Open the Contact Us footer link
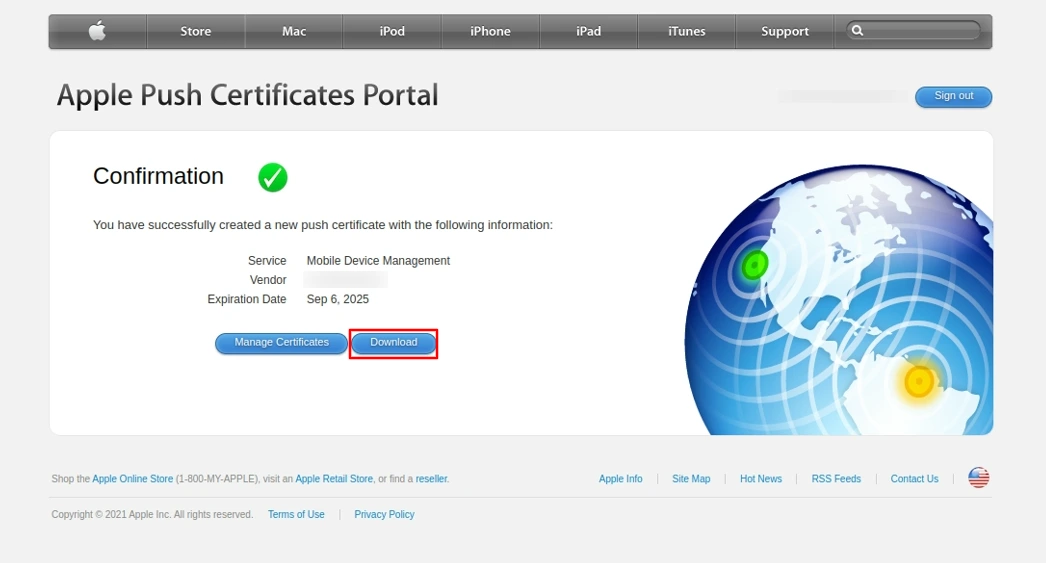 tap(915, 479)
